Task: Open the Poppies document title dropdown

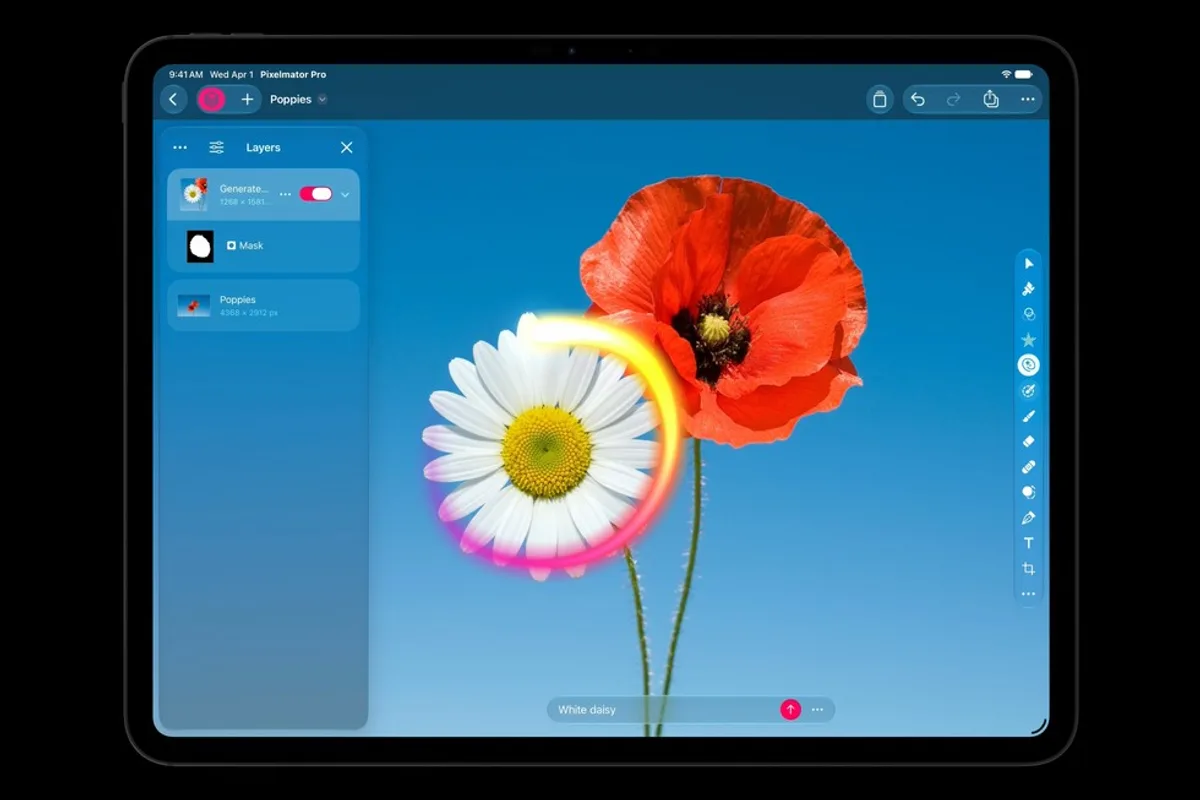Action: click(298, 99)
